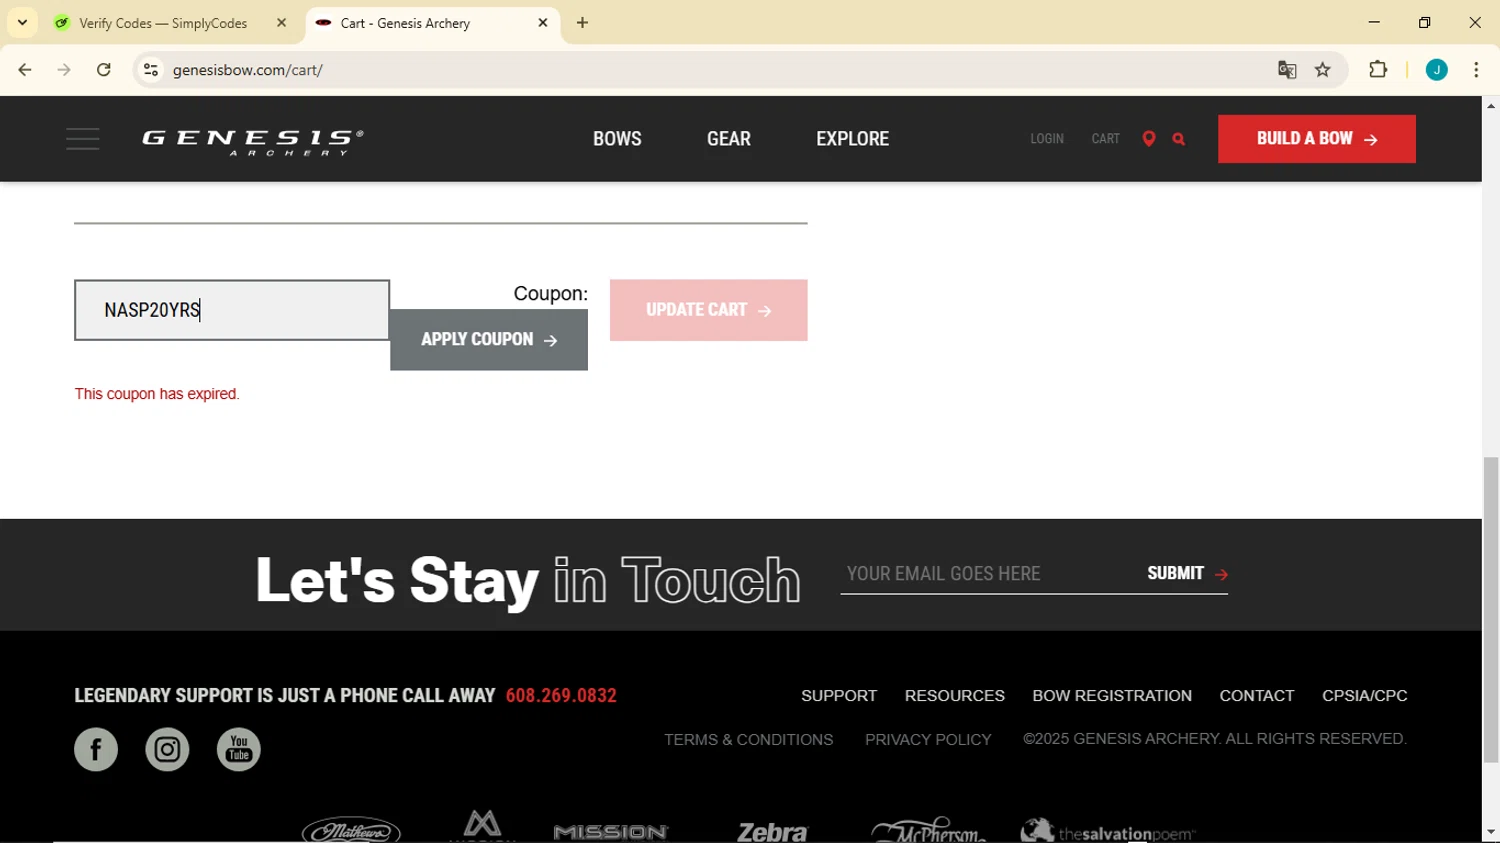
Task: Visit the Facebook page icon
Action: [x=96, y=749]
